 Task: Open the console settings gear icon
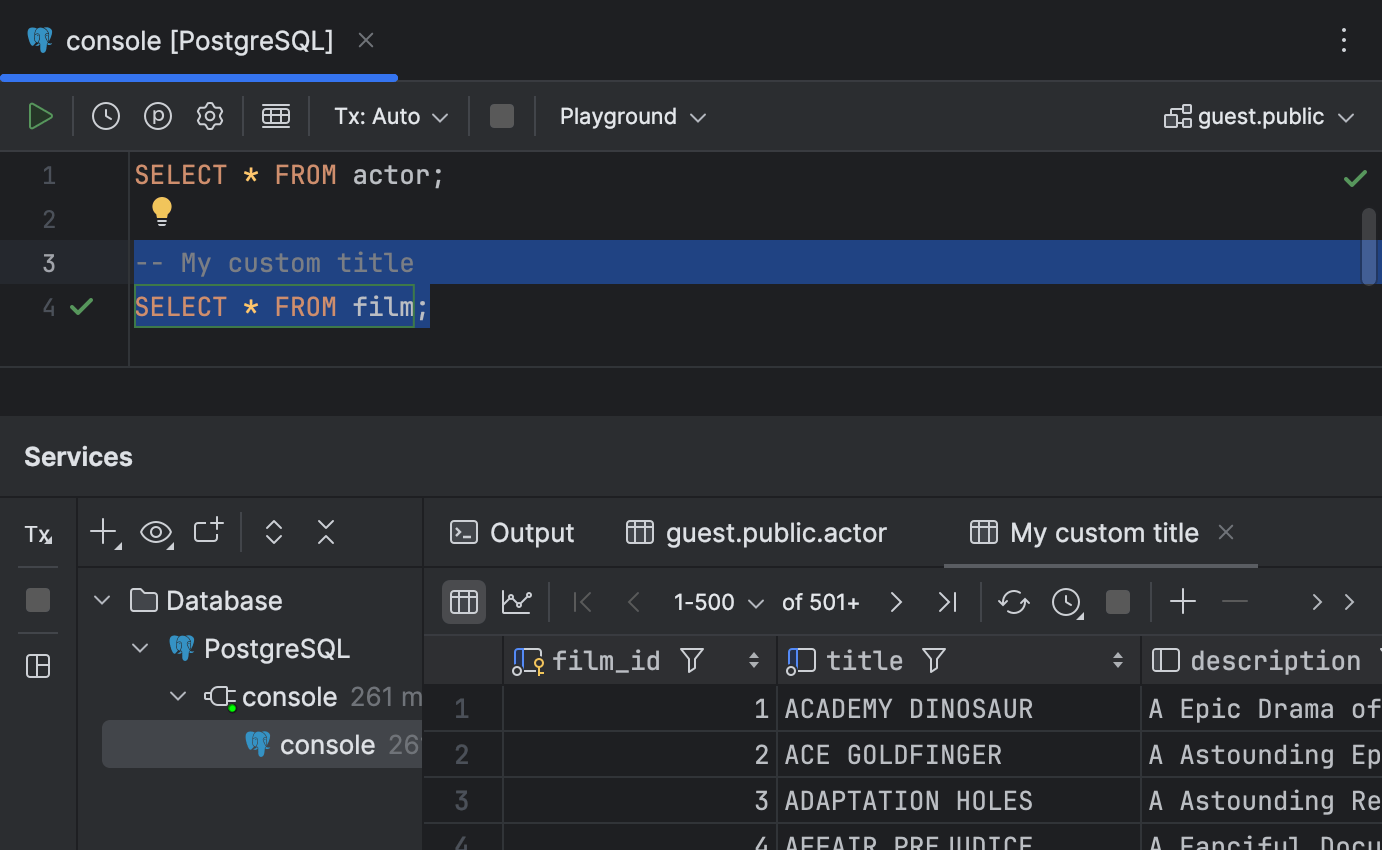pyautogui.click(x=210, y=115)
